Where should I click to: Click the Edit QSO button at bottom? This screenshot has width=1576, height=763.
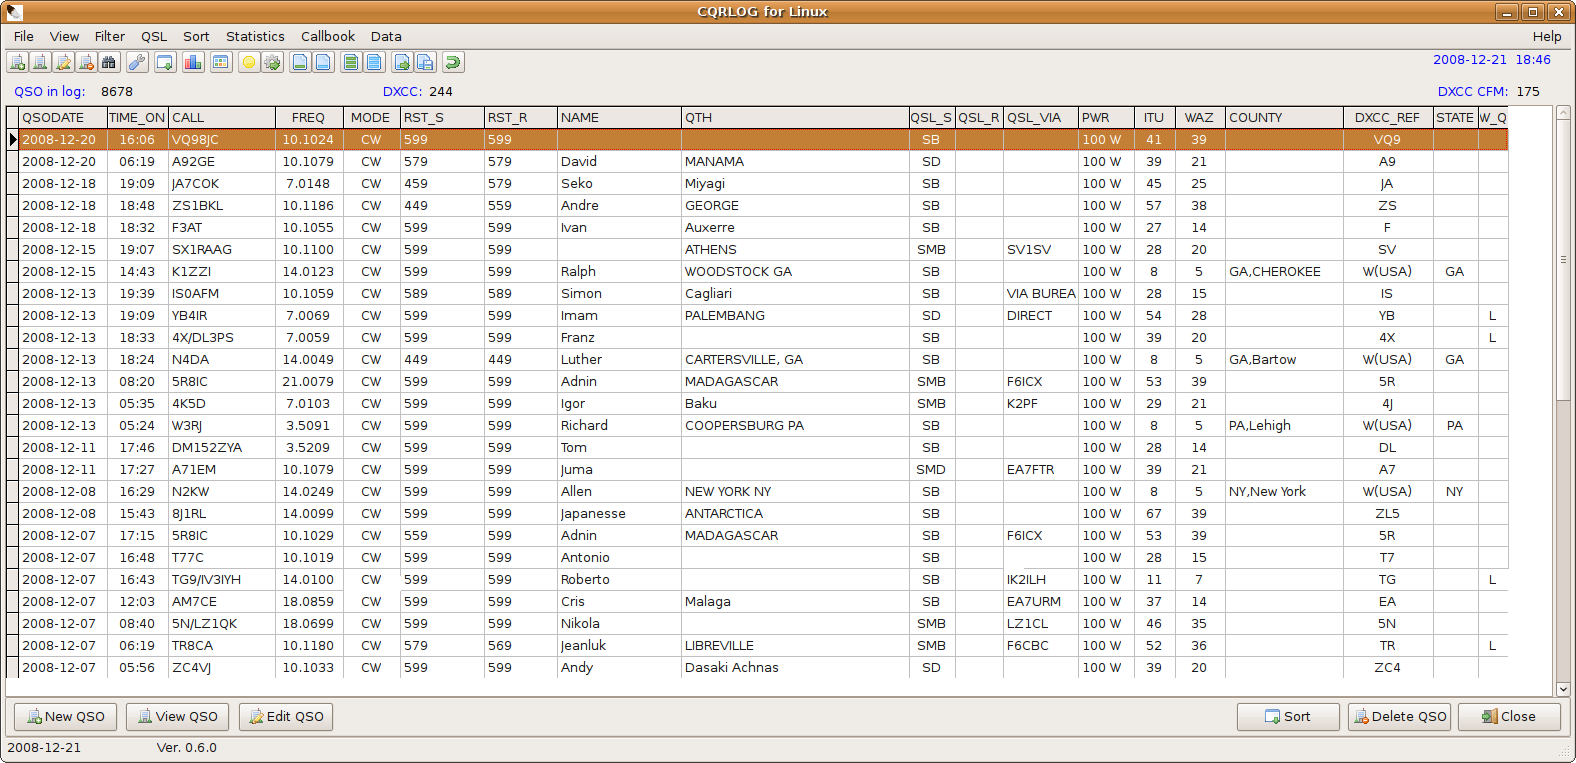coord(286,717)
